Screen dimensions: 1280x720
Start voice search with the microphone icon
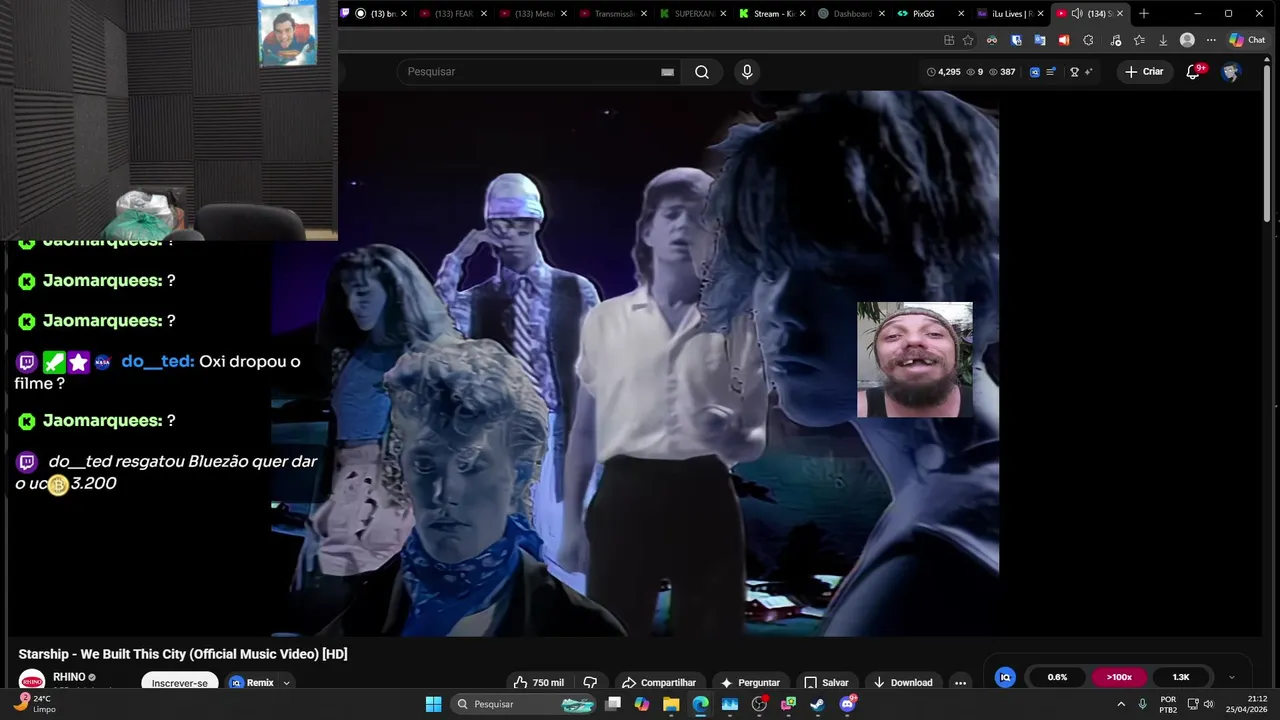point(746,72)
